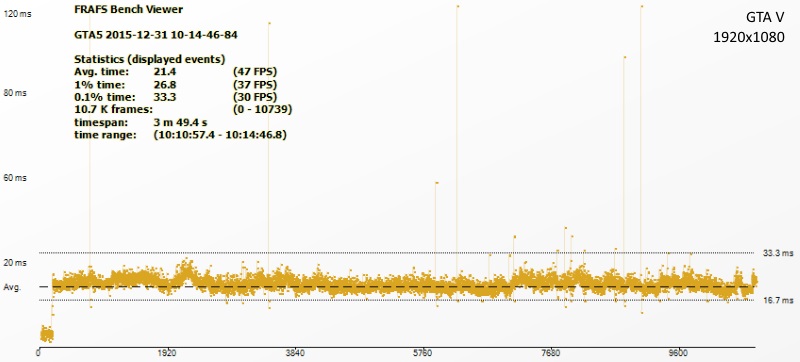Image resolution: width=800 pixels, height=362 pixels.
Task: Click the GTA V 1920x1080 caption
Action: (748, 28)
